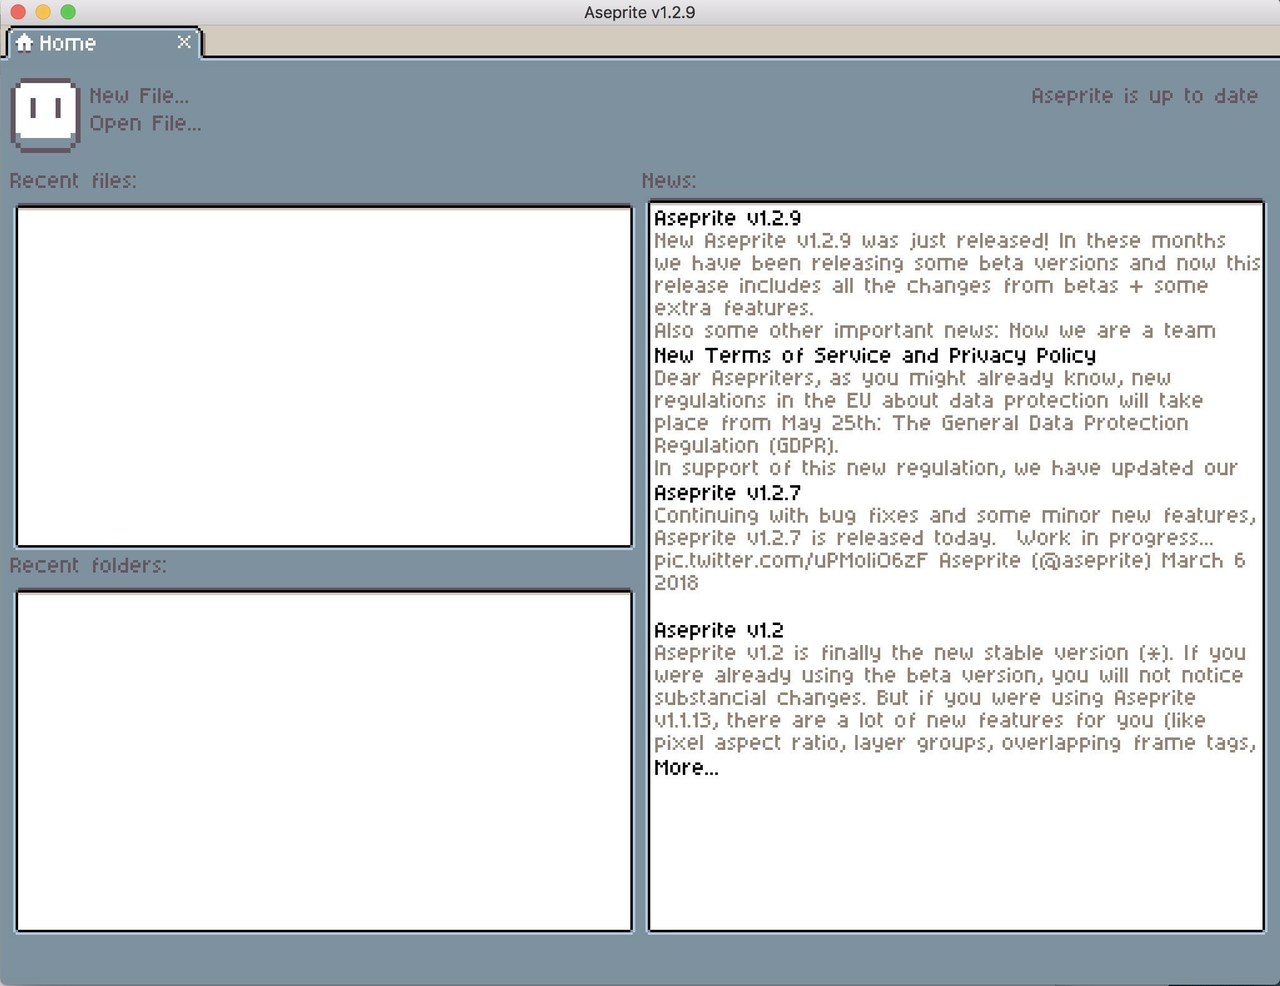Viewport: 1280px width, 986px height.
Task: Open New Terms of Service and Privacy Policy
Action: pyautogui.click(x=875, y=356)
